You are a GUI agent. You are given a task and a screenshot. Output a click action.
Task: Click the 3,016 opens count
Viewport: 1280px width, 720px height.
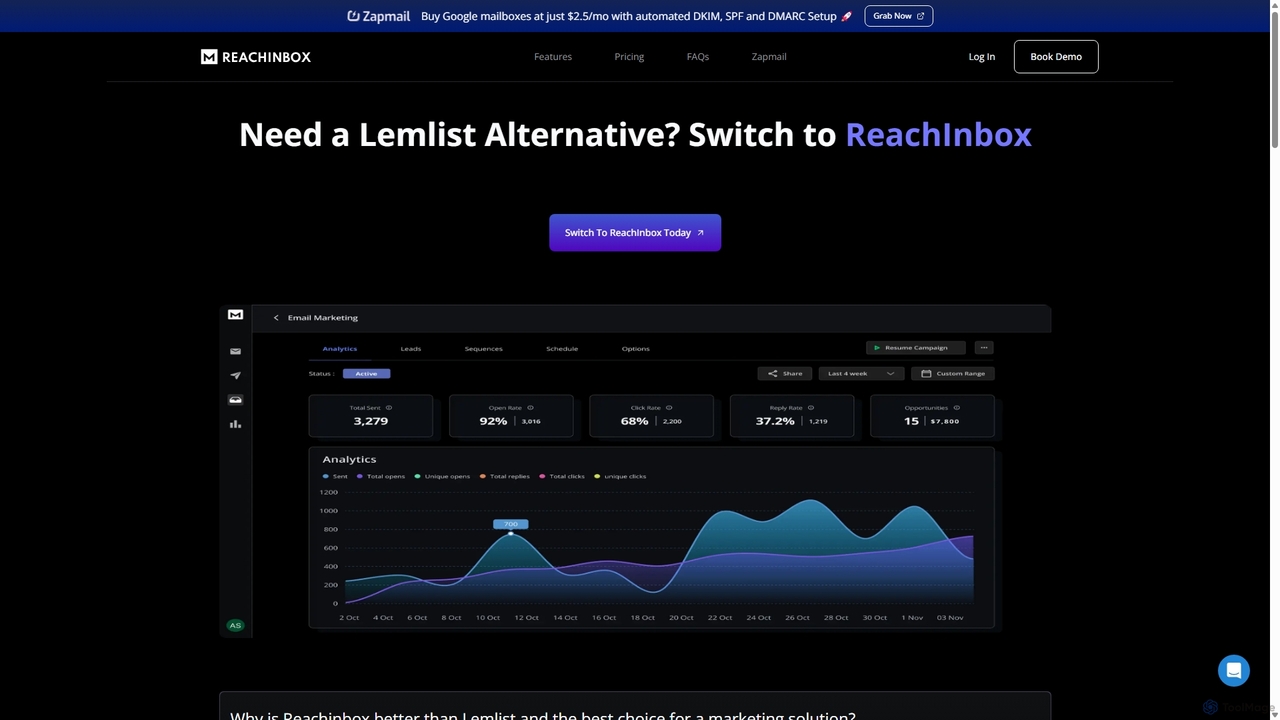[x=531, y=421]
